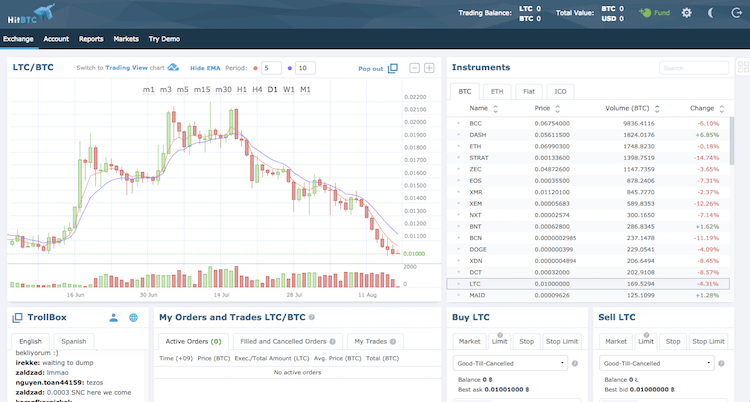The width and height of the screenshot is (750, 402).
Task: Click EMA period field showing 5
Action: [x=271, y=68]
